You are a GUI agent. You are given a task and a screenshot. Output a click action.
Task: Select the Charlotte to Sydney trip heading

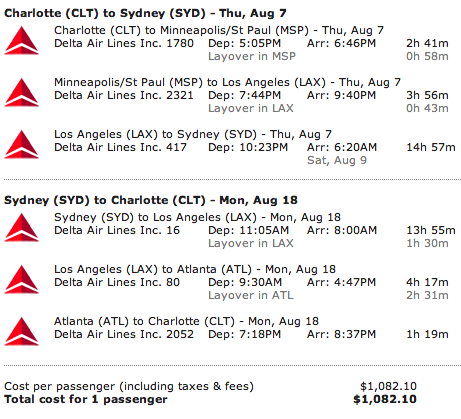pos(145,13)
